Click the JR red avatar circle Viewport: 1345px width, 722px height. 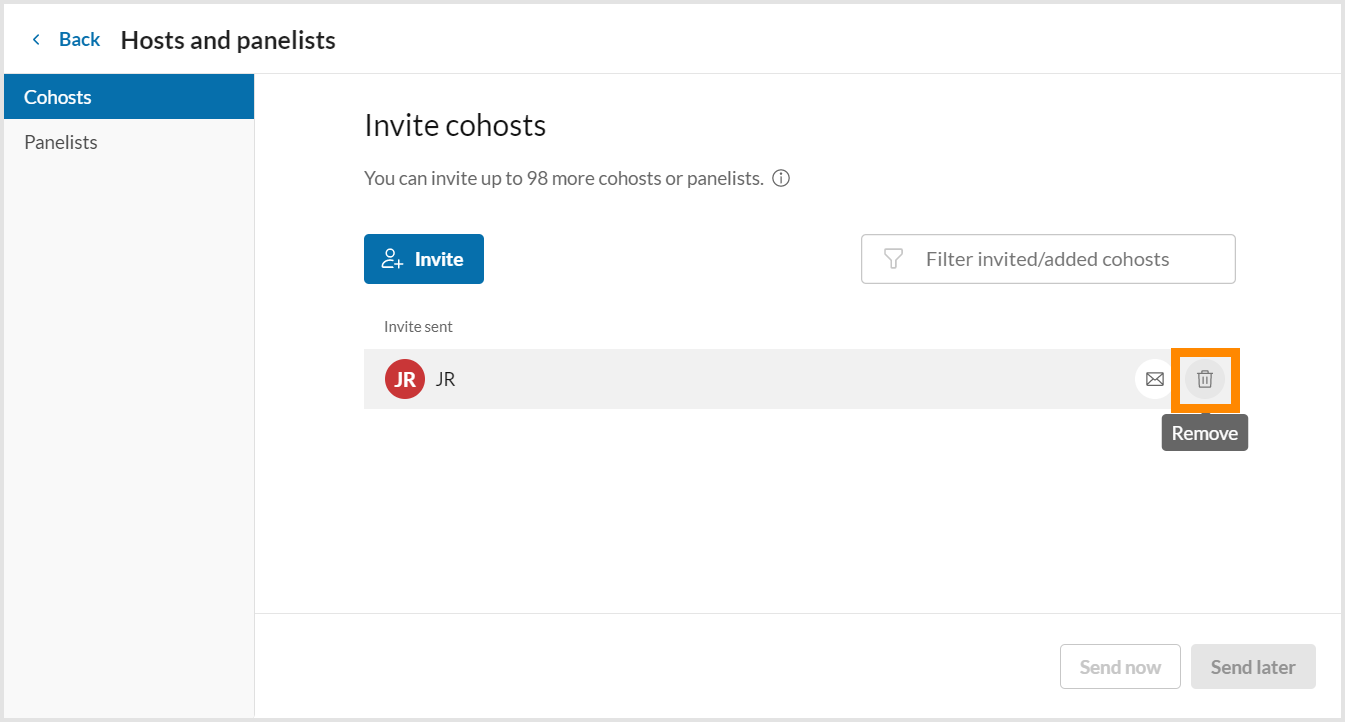click(405, 379)
